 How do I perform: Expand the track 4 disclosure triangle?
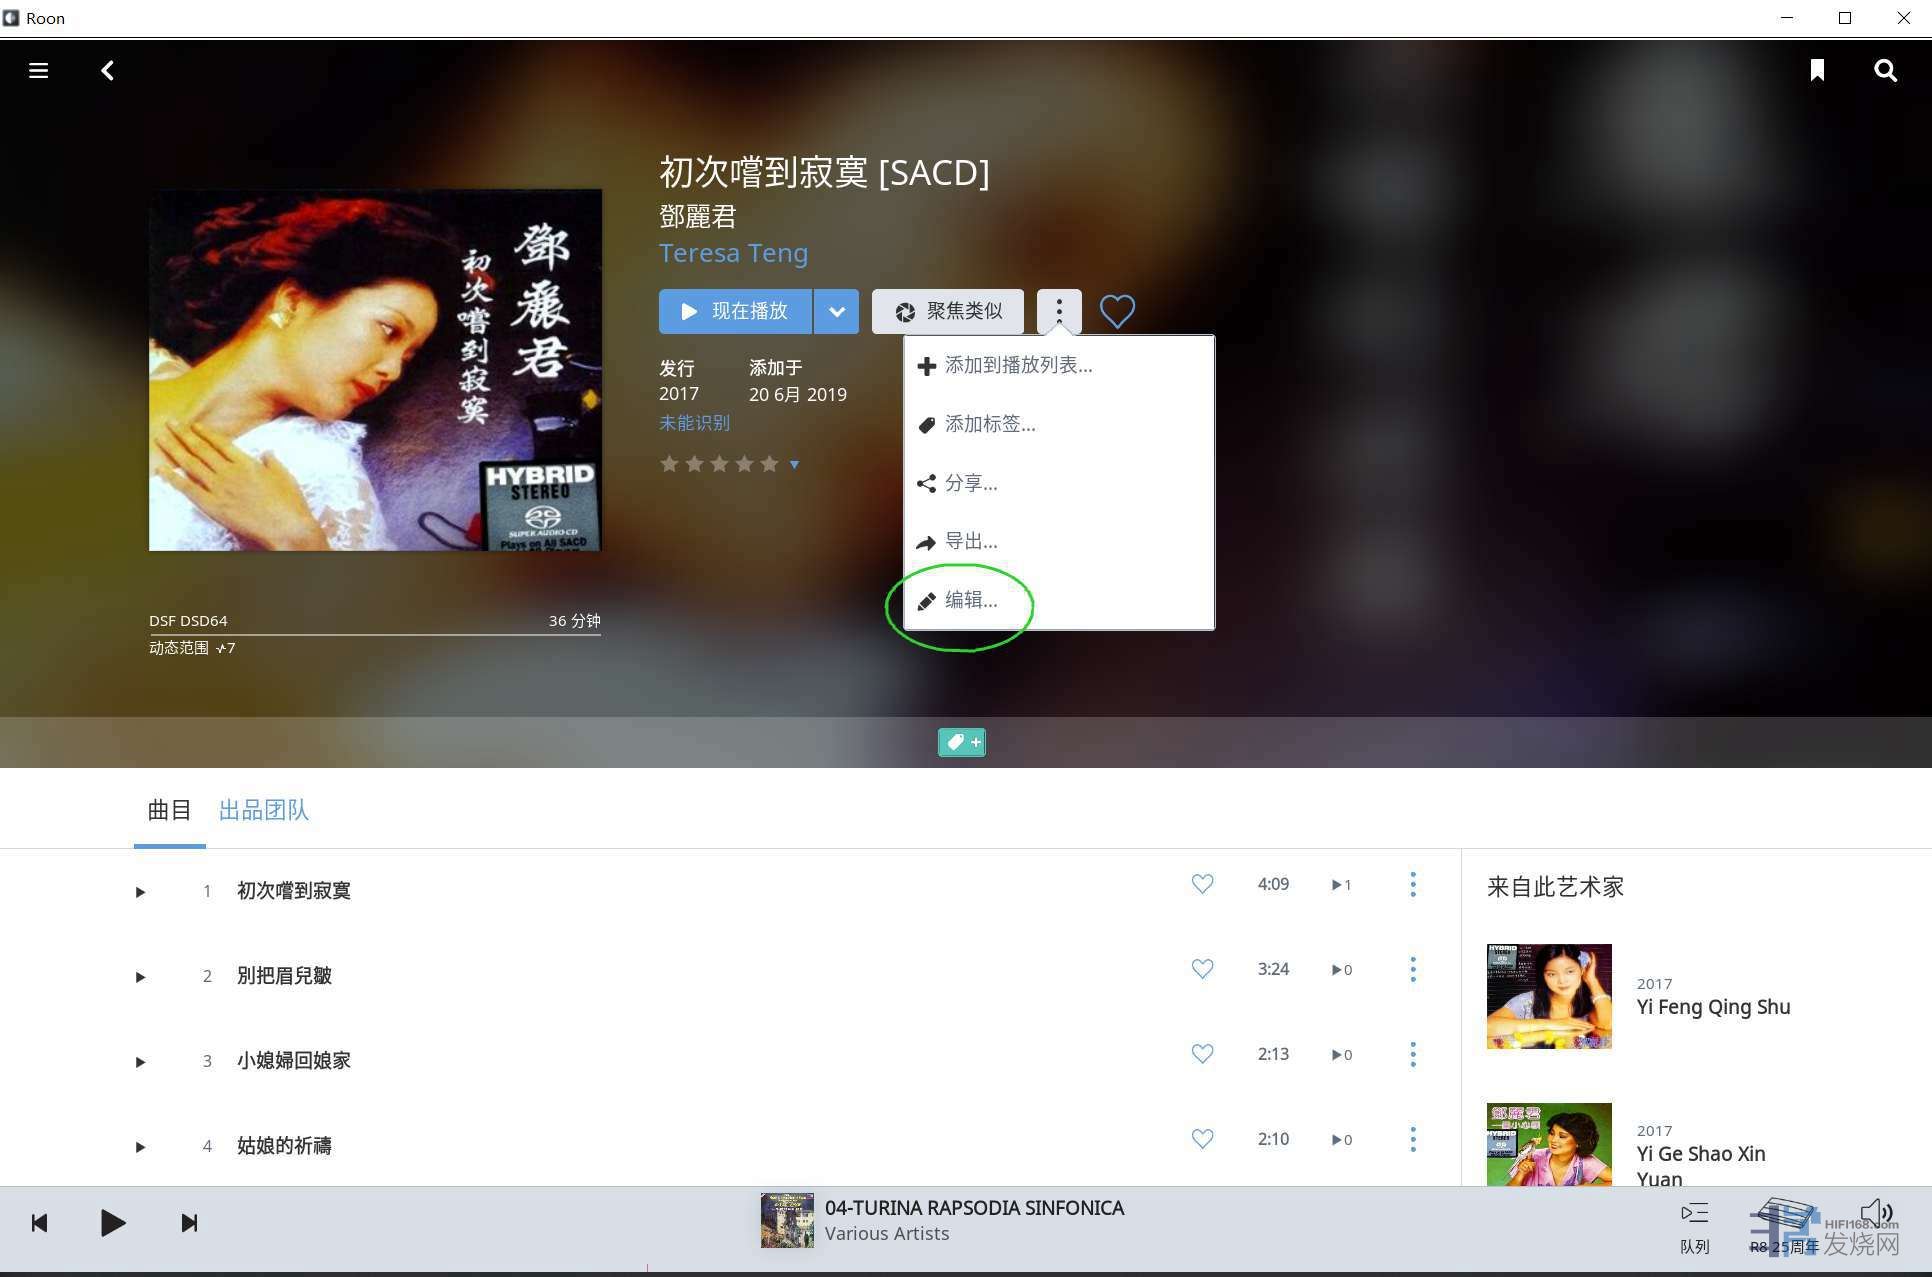(140, 1147)
